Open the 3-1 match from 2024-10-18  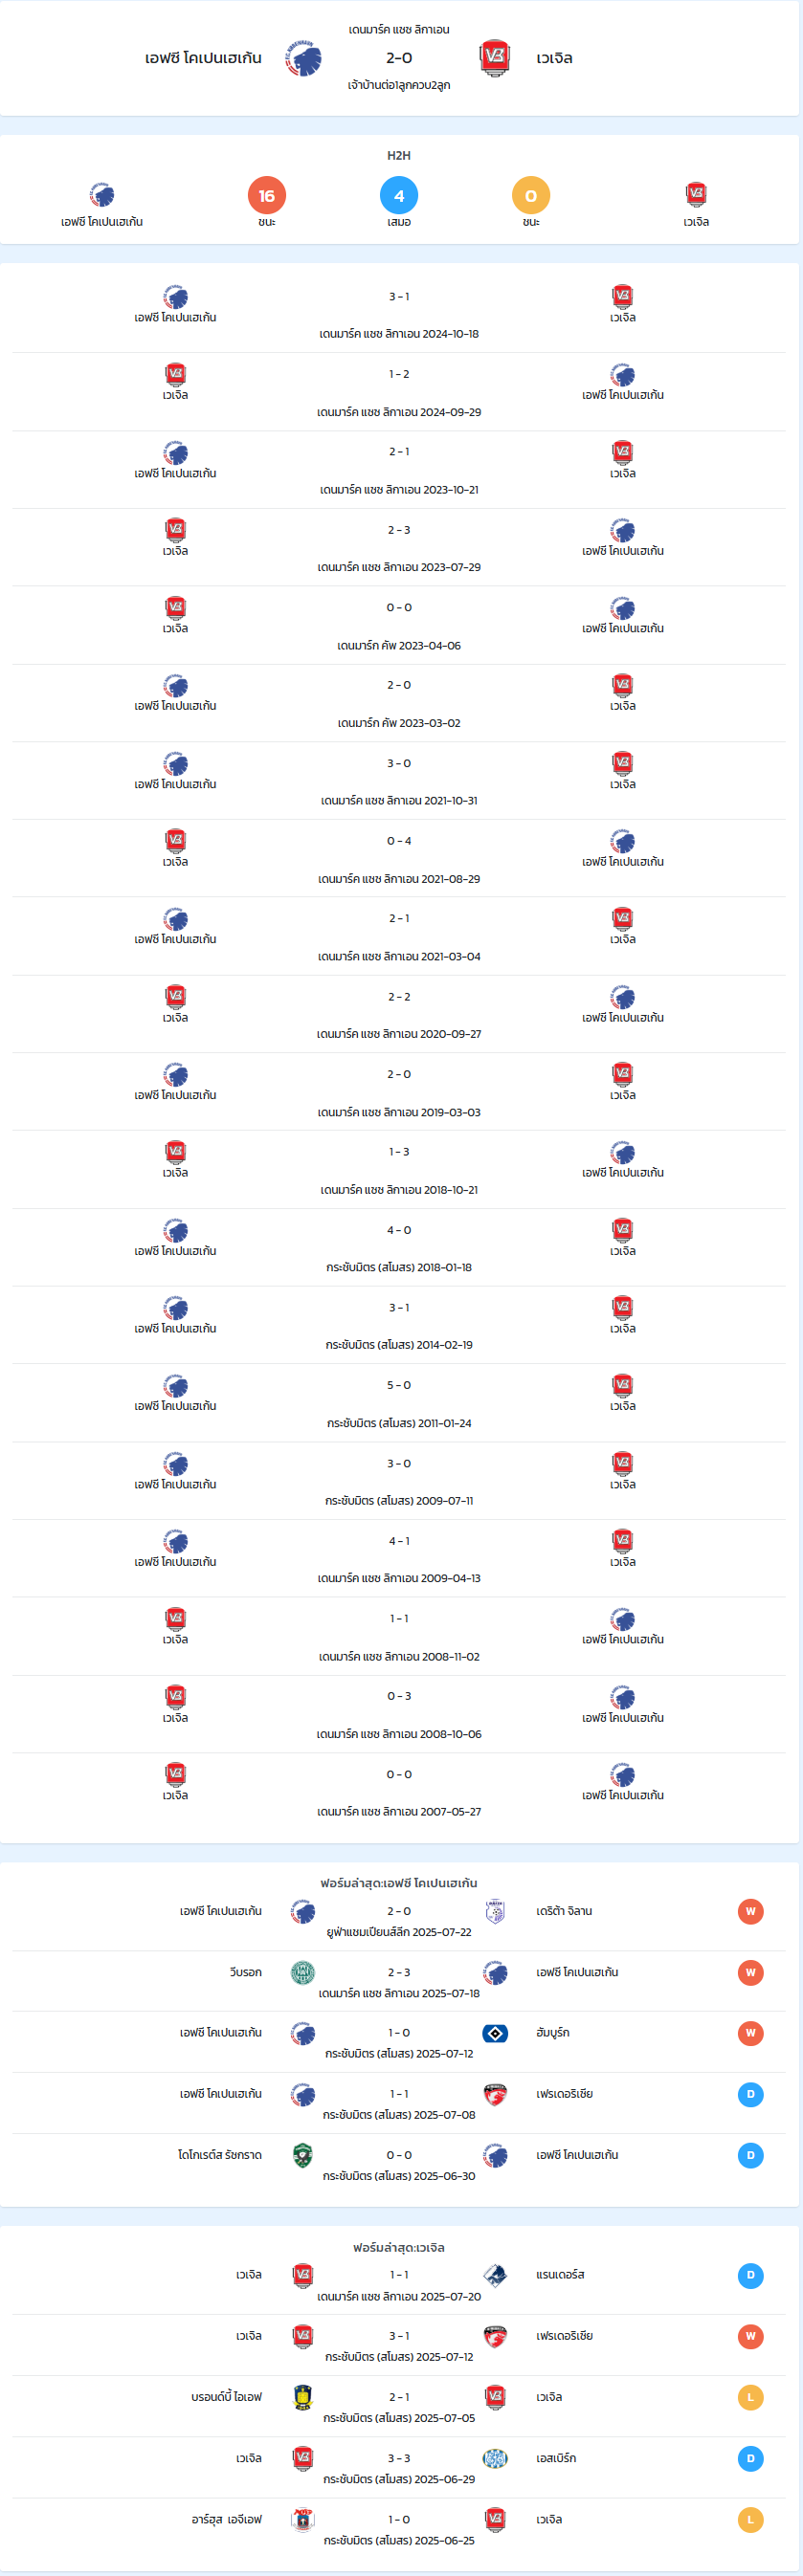[399, 314]
